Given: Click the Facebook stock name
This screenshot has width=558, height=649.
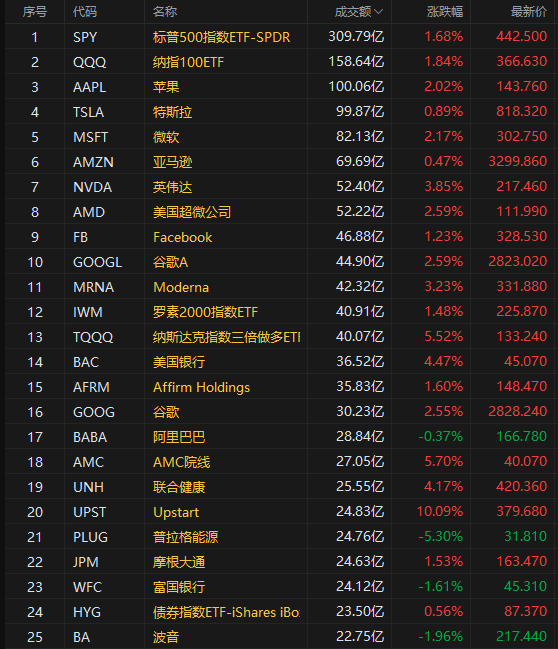Looking at the screenshot, I should coord(183,237).
